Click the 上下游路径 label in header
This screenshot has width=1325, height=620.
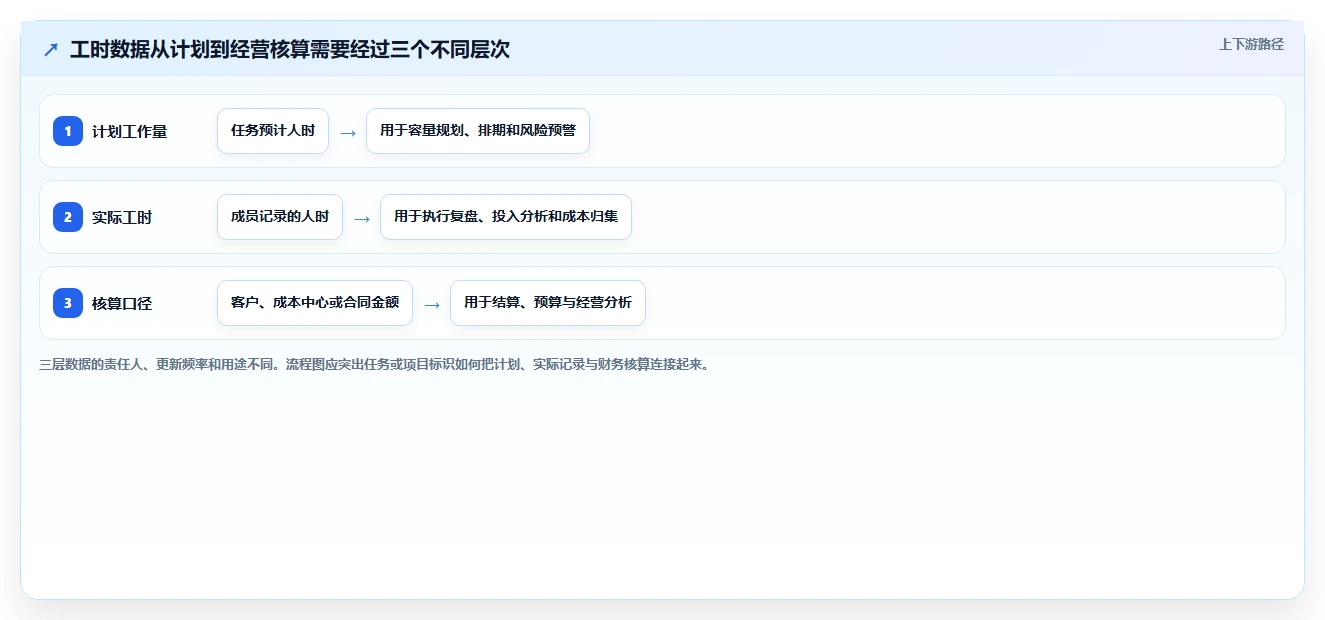[x=1251, y=45]
